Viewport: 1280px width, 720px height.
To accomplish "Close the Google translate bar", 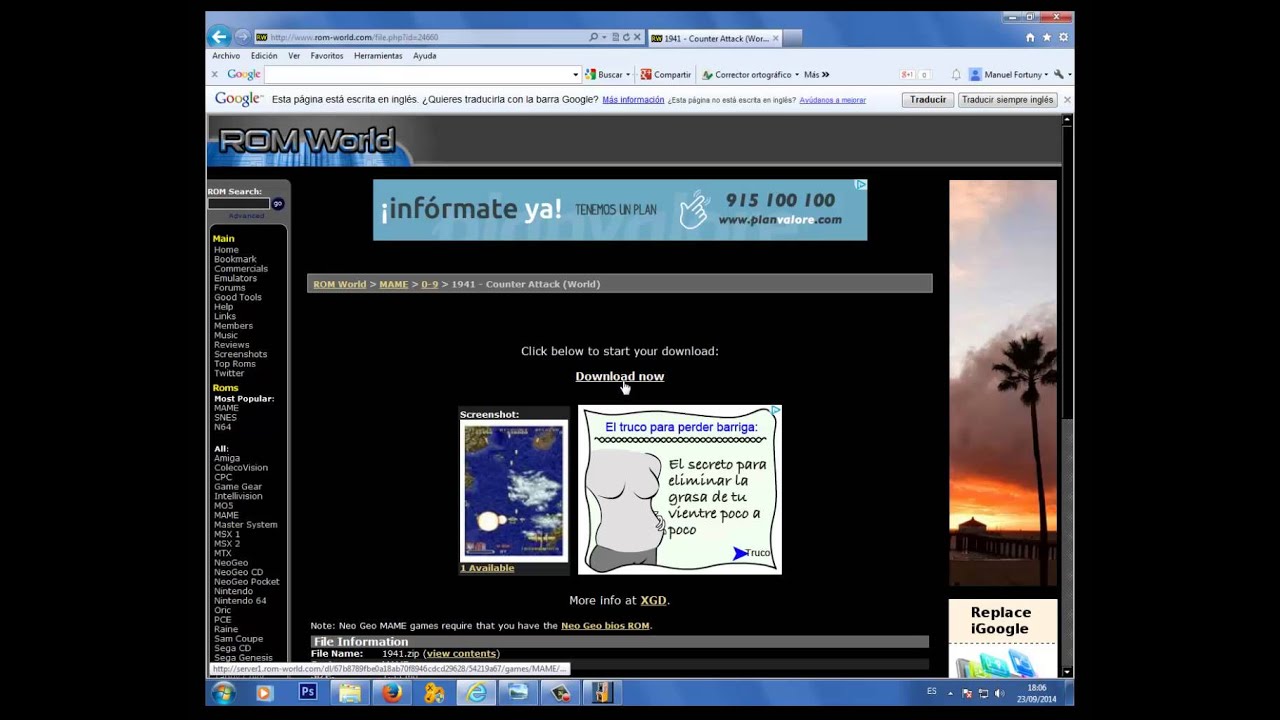I will (x=1067, y=100).
